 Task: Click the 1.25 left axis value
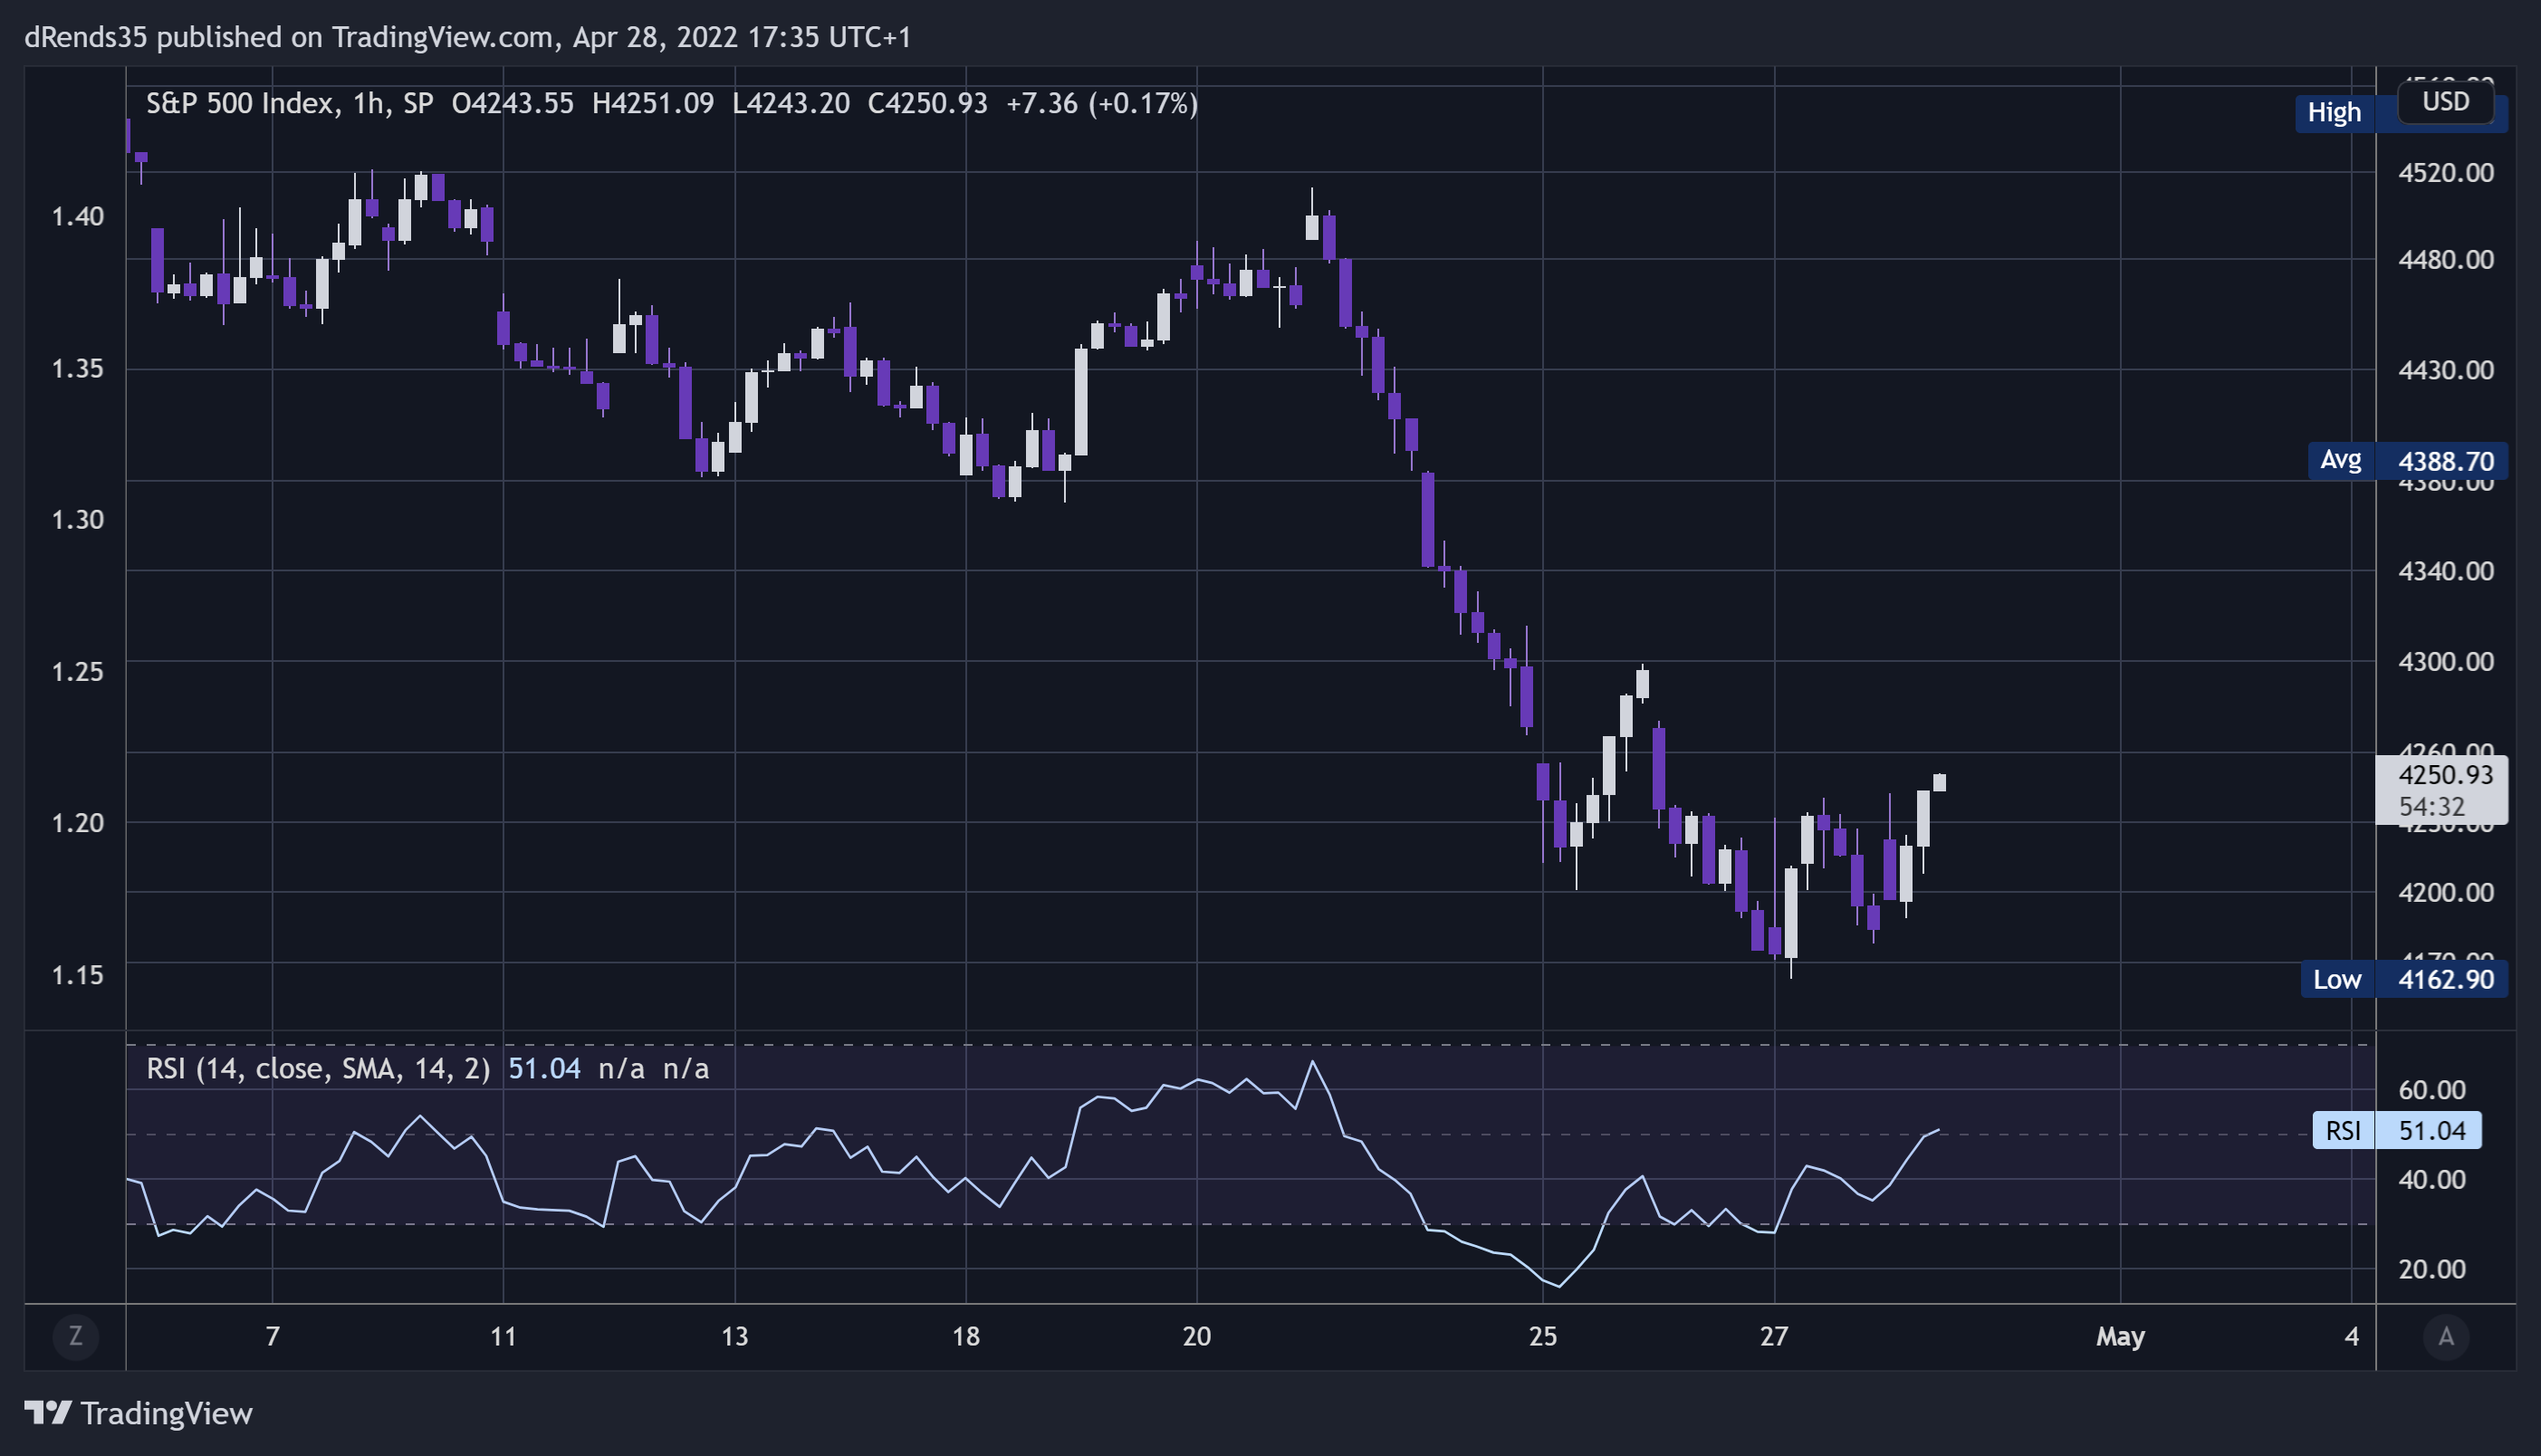click(x=78, y=671)
